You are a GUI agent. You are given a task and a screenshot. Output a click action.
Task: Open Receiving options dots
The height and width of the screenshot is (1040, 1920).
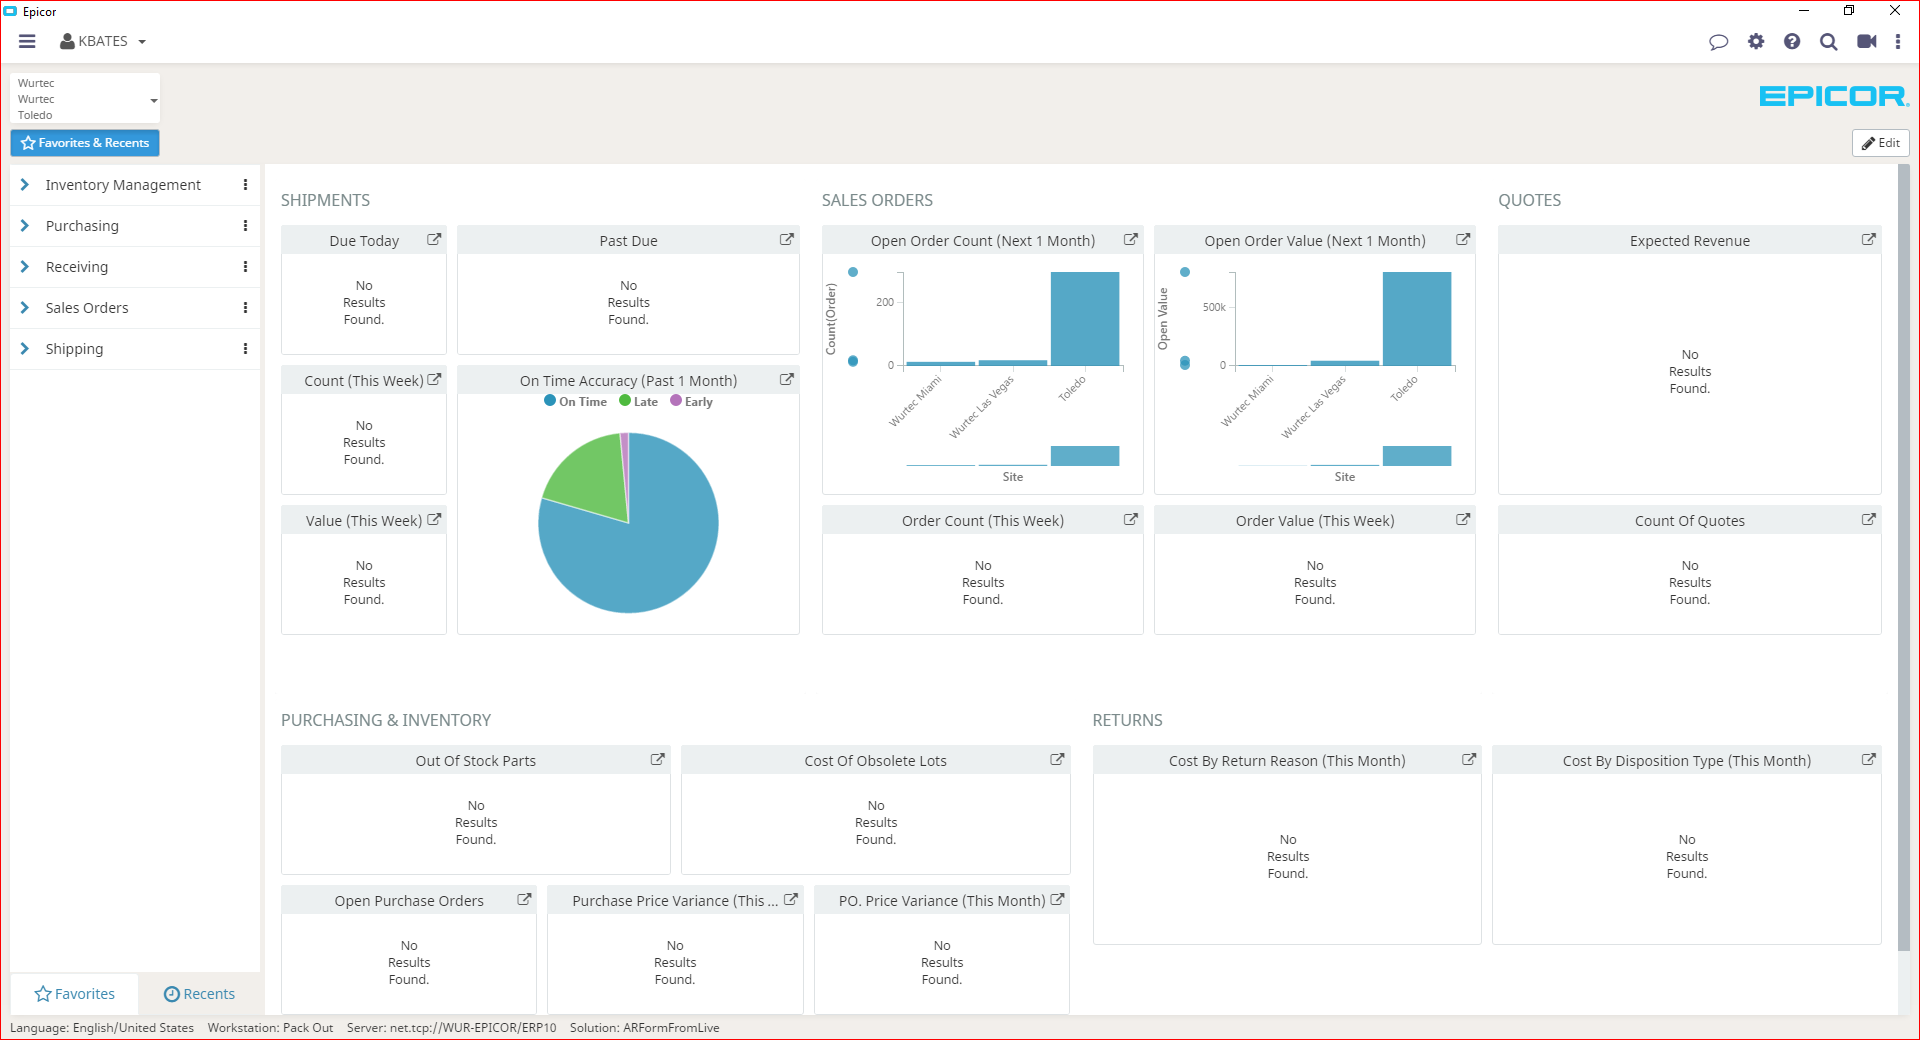(245, 267)
